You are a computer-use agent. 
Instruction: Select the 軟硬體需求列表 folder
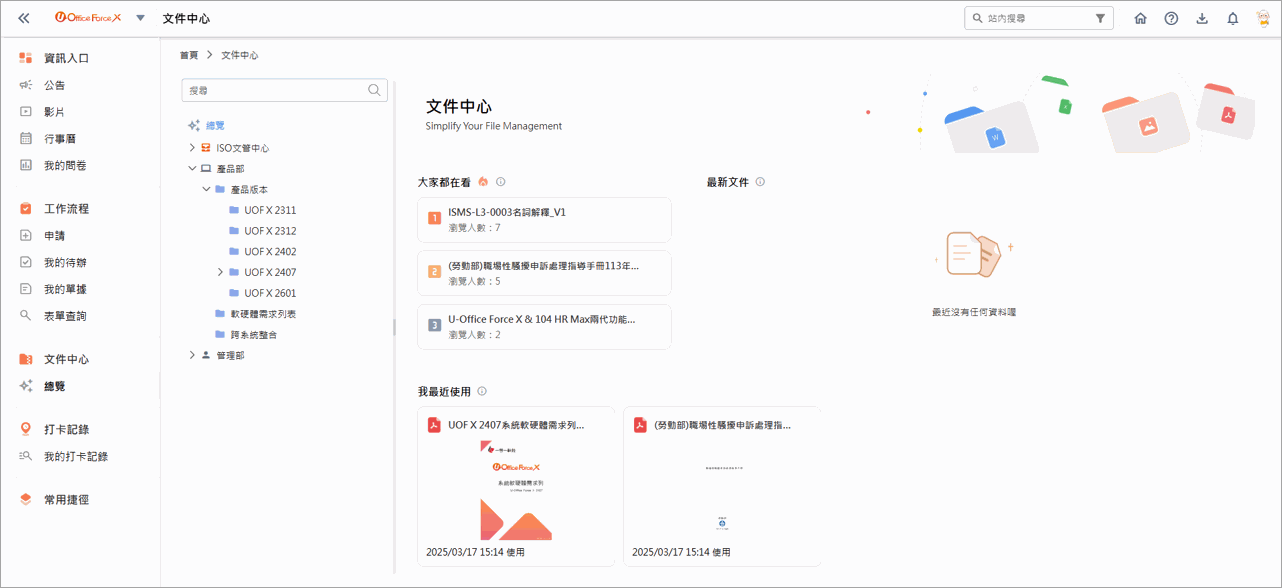pyautogui.click(x=262, y=314)
